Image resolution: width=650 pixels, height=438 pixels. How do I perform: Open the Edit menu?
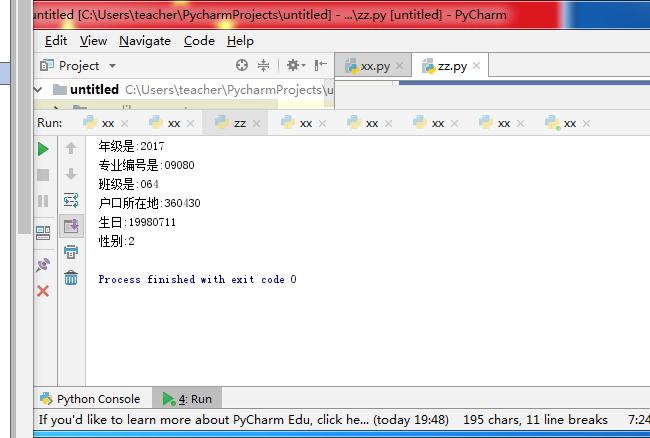[56, 41]
